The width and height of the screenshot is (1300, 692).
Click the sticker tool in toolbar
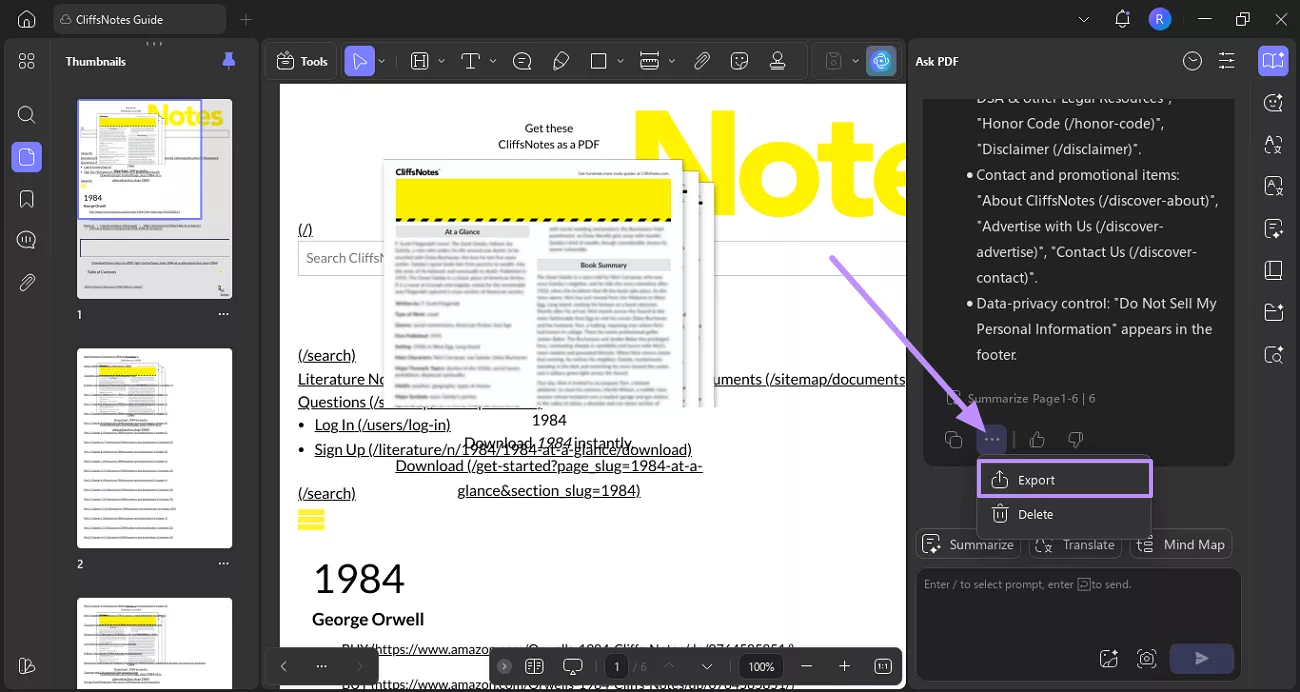click(740, 61)
